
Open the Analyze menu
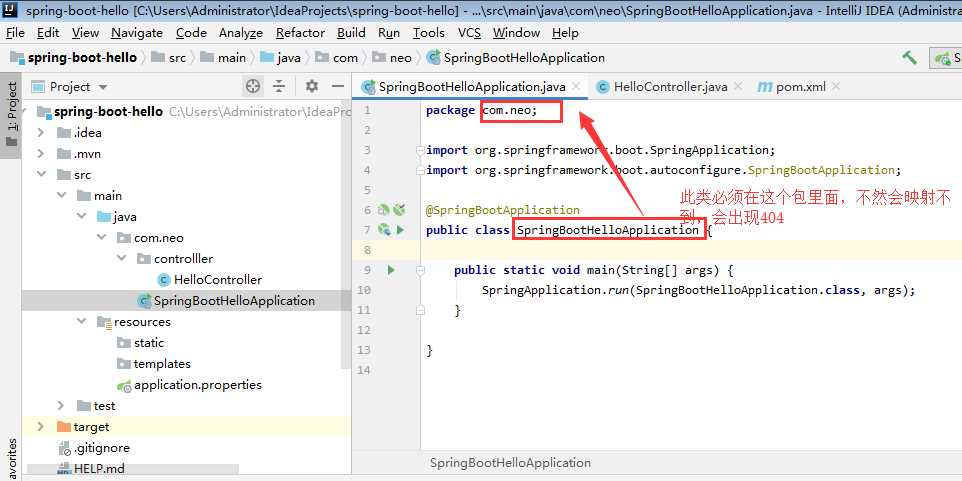click(240, 33)
